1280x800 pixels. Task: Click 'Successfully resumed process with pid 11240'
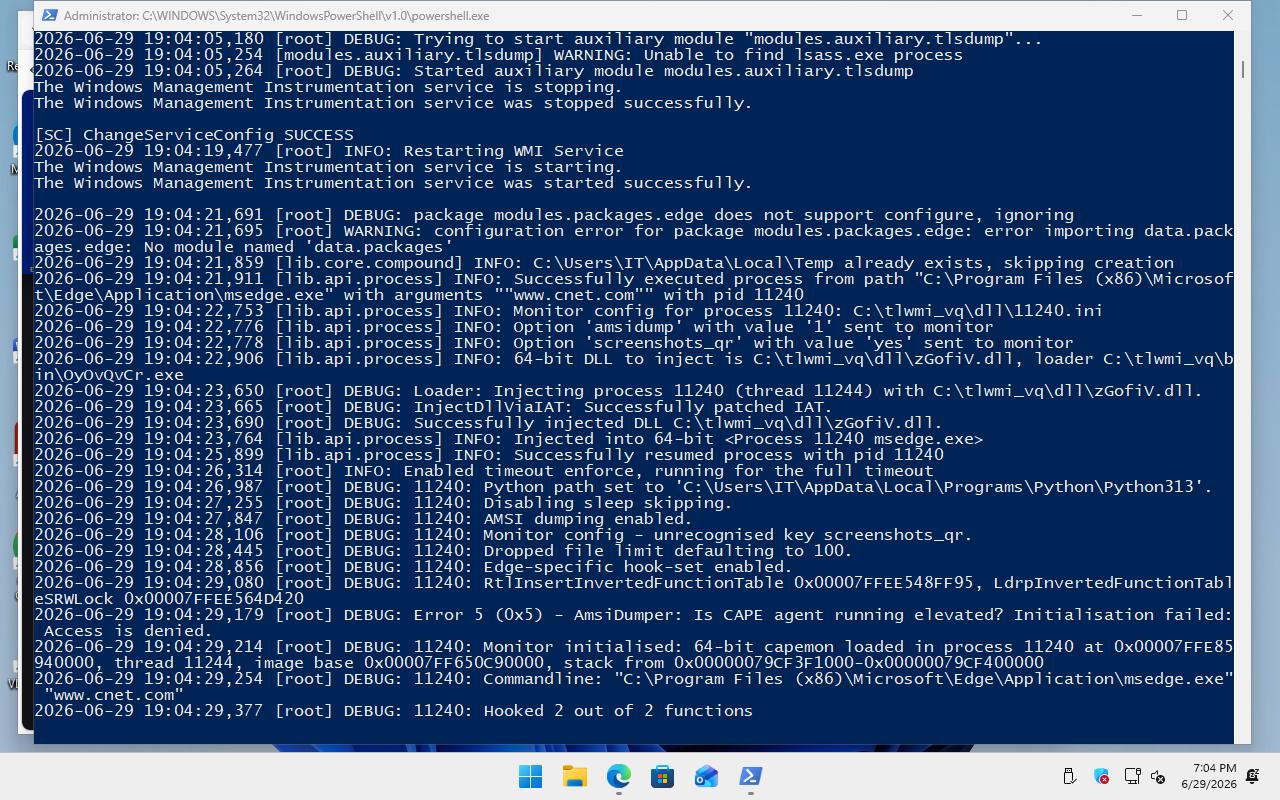pos(728,455)
